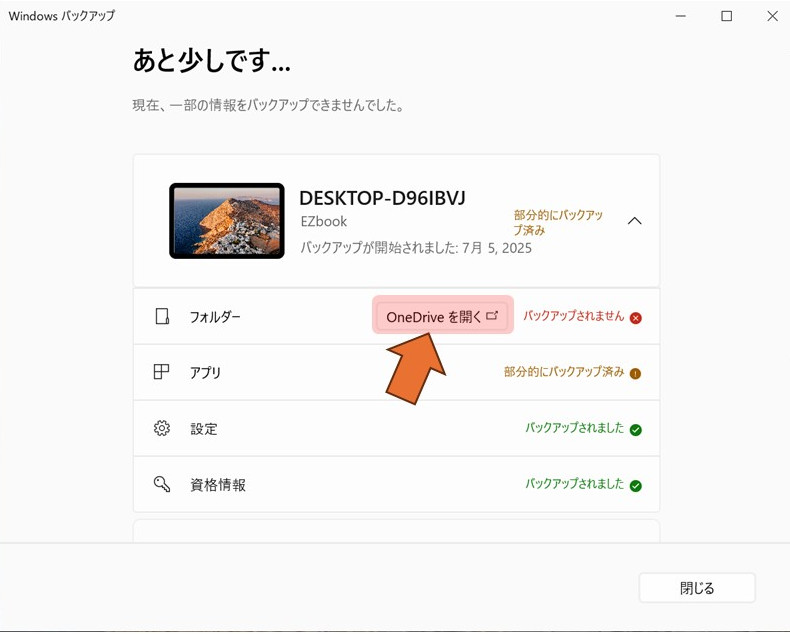Click the folder icon in フォルダー row
790x634 pixels.
pyautogui.click(x=162, y=317)
